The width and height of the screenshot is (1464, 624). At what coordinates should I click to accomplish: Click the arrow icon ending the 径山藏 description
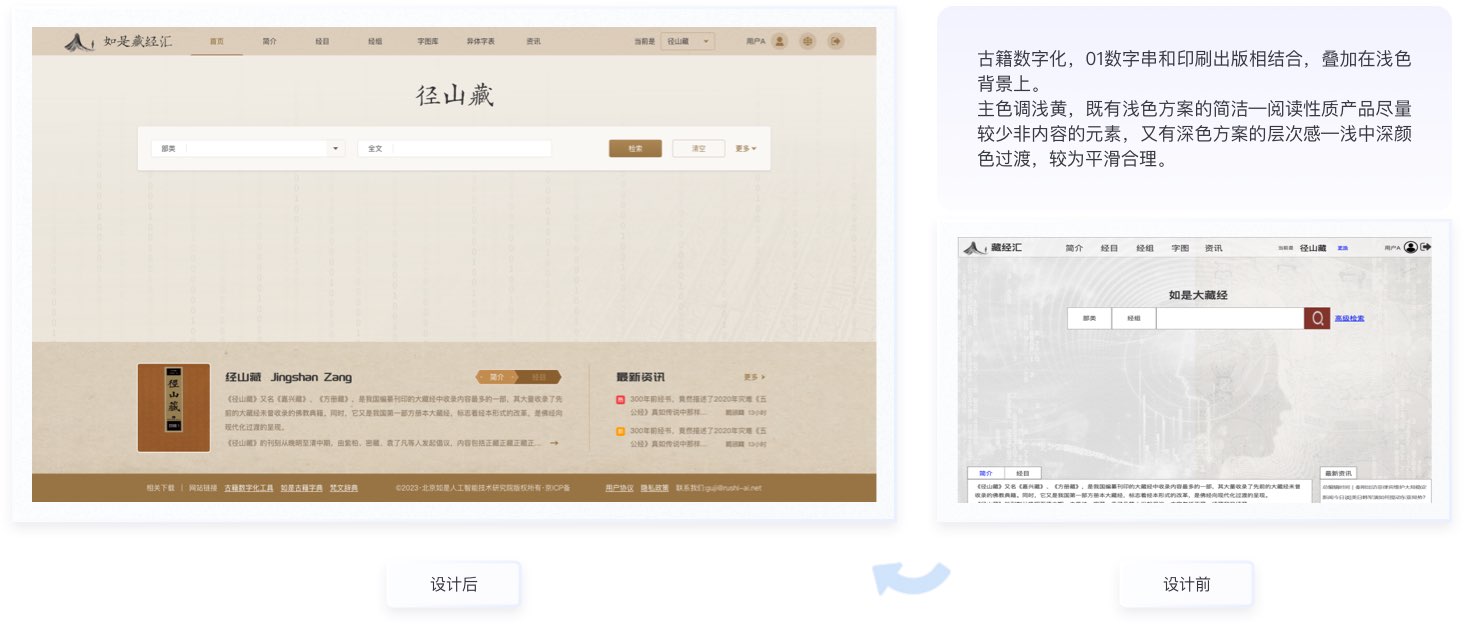point(554,443)
